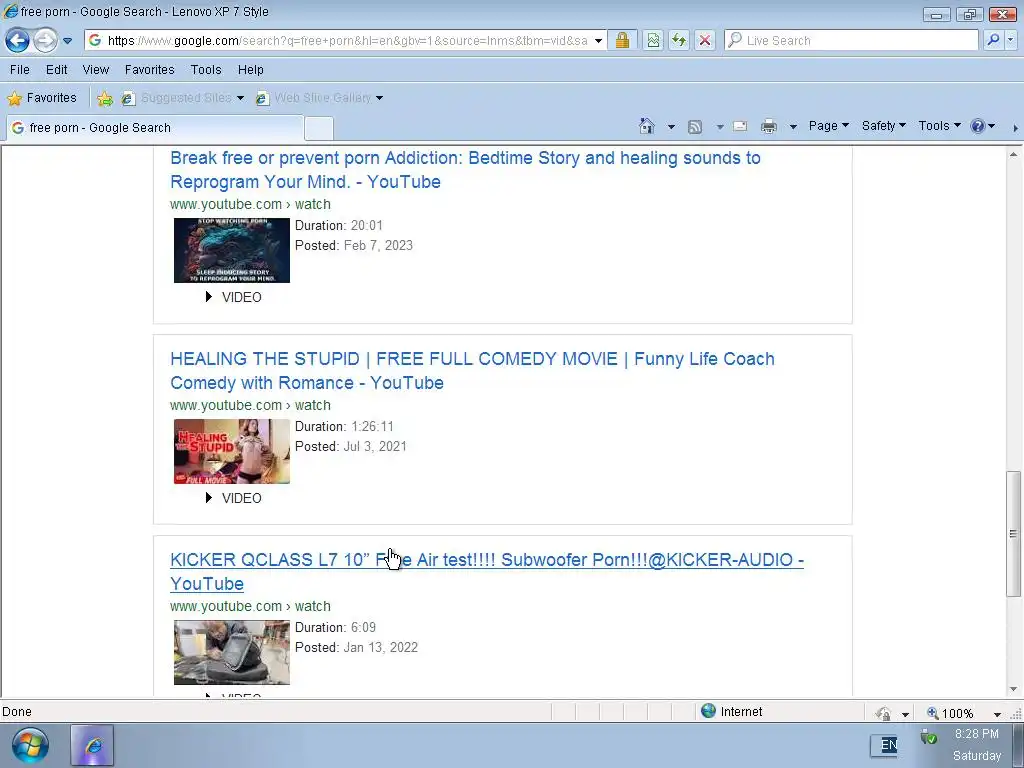Viewport: 1024px width, 768px height.
Task: Open the search provider dropdown arrow
Action: click(1011, 40)
